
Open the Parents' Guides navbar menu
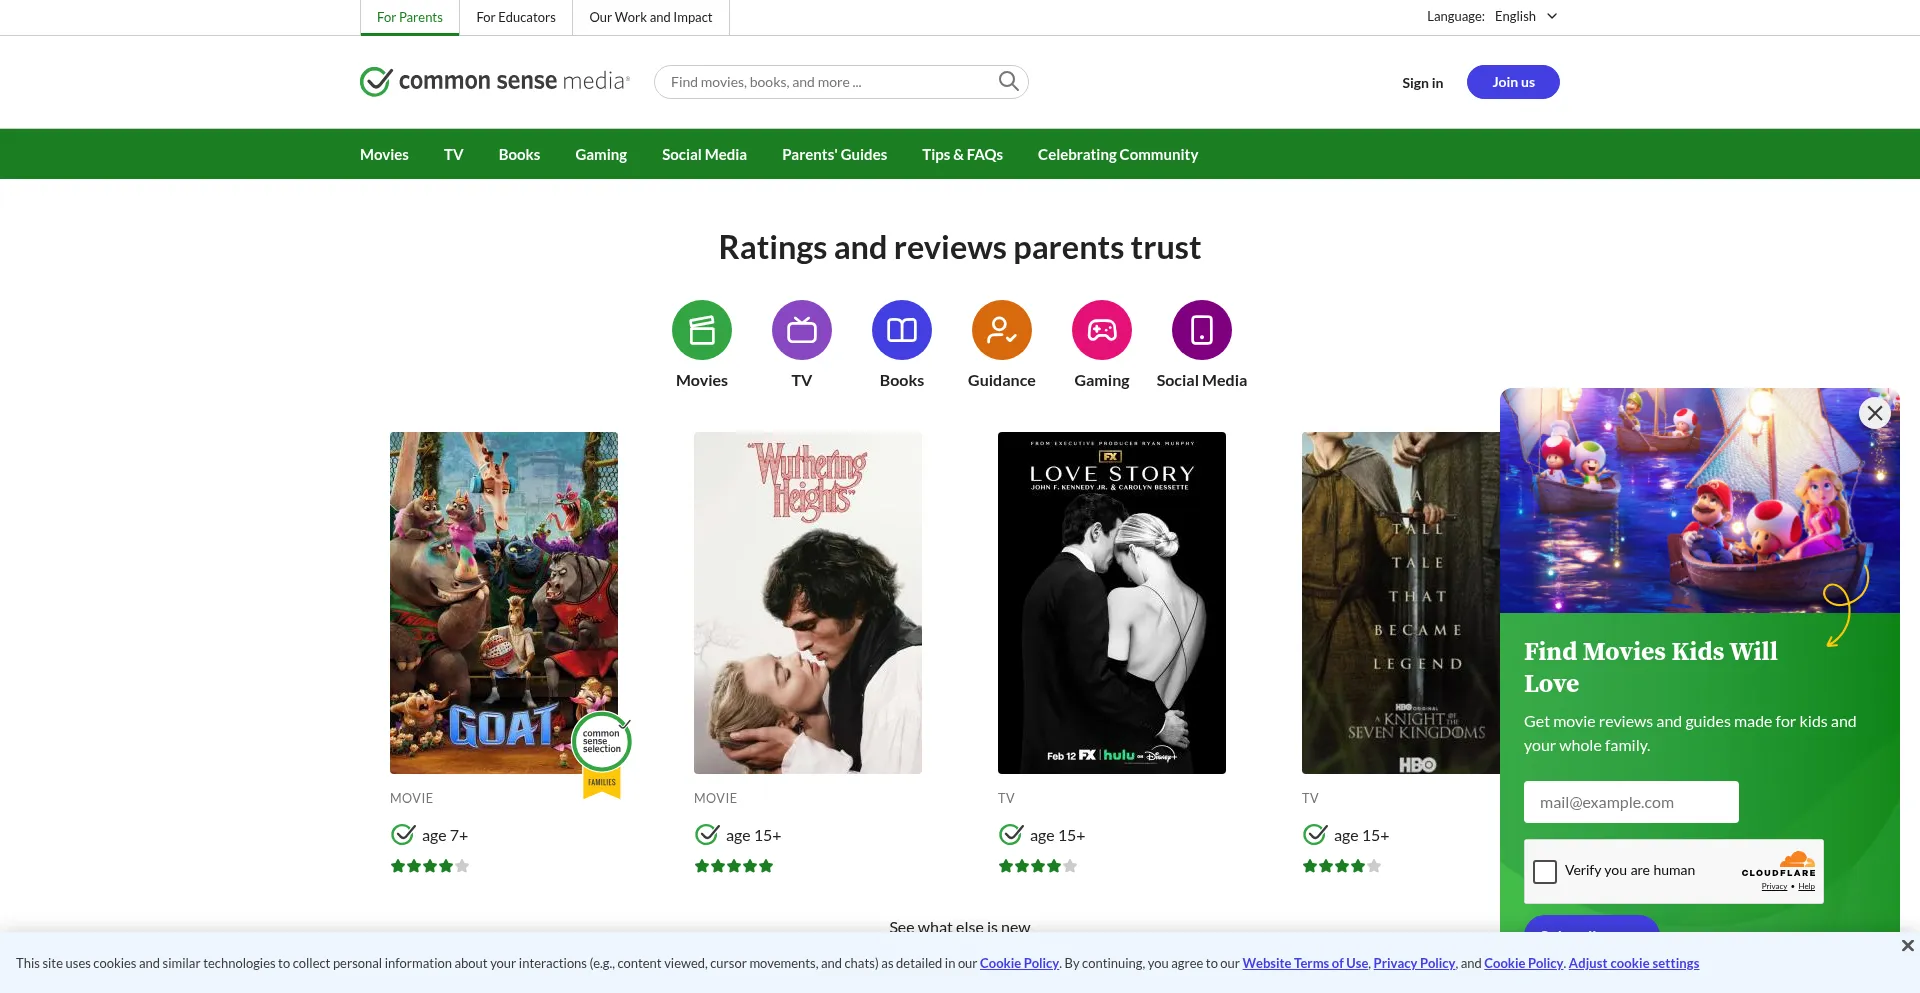pyautogui.click(x=834, y=154)
